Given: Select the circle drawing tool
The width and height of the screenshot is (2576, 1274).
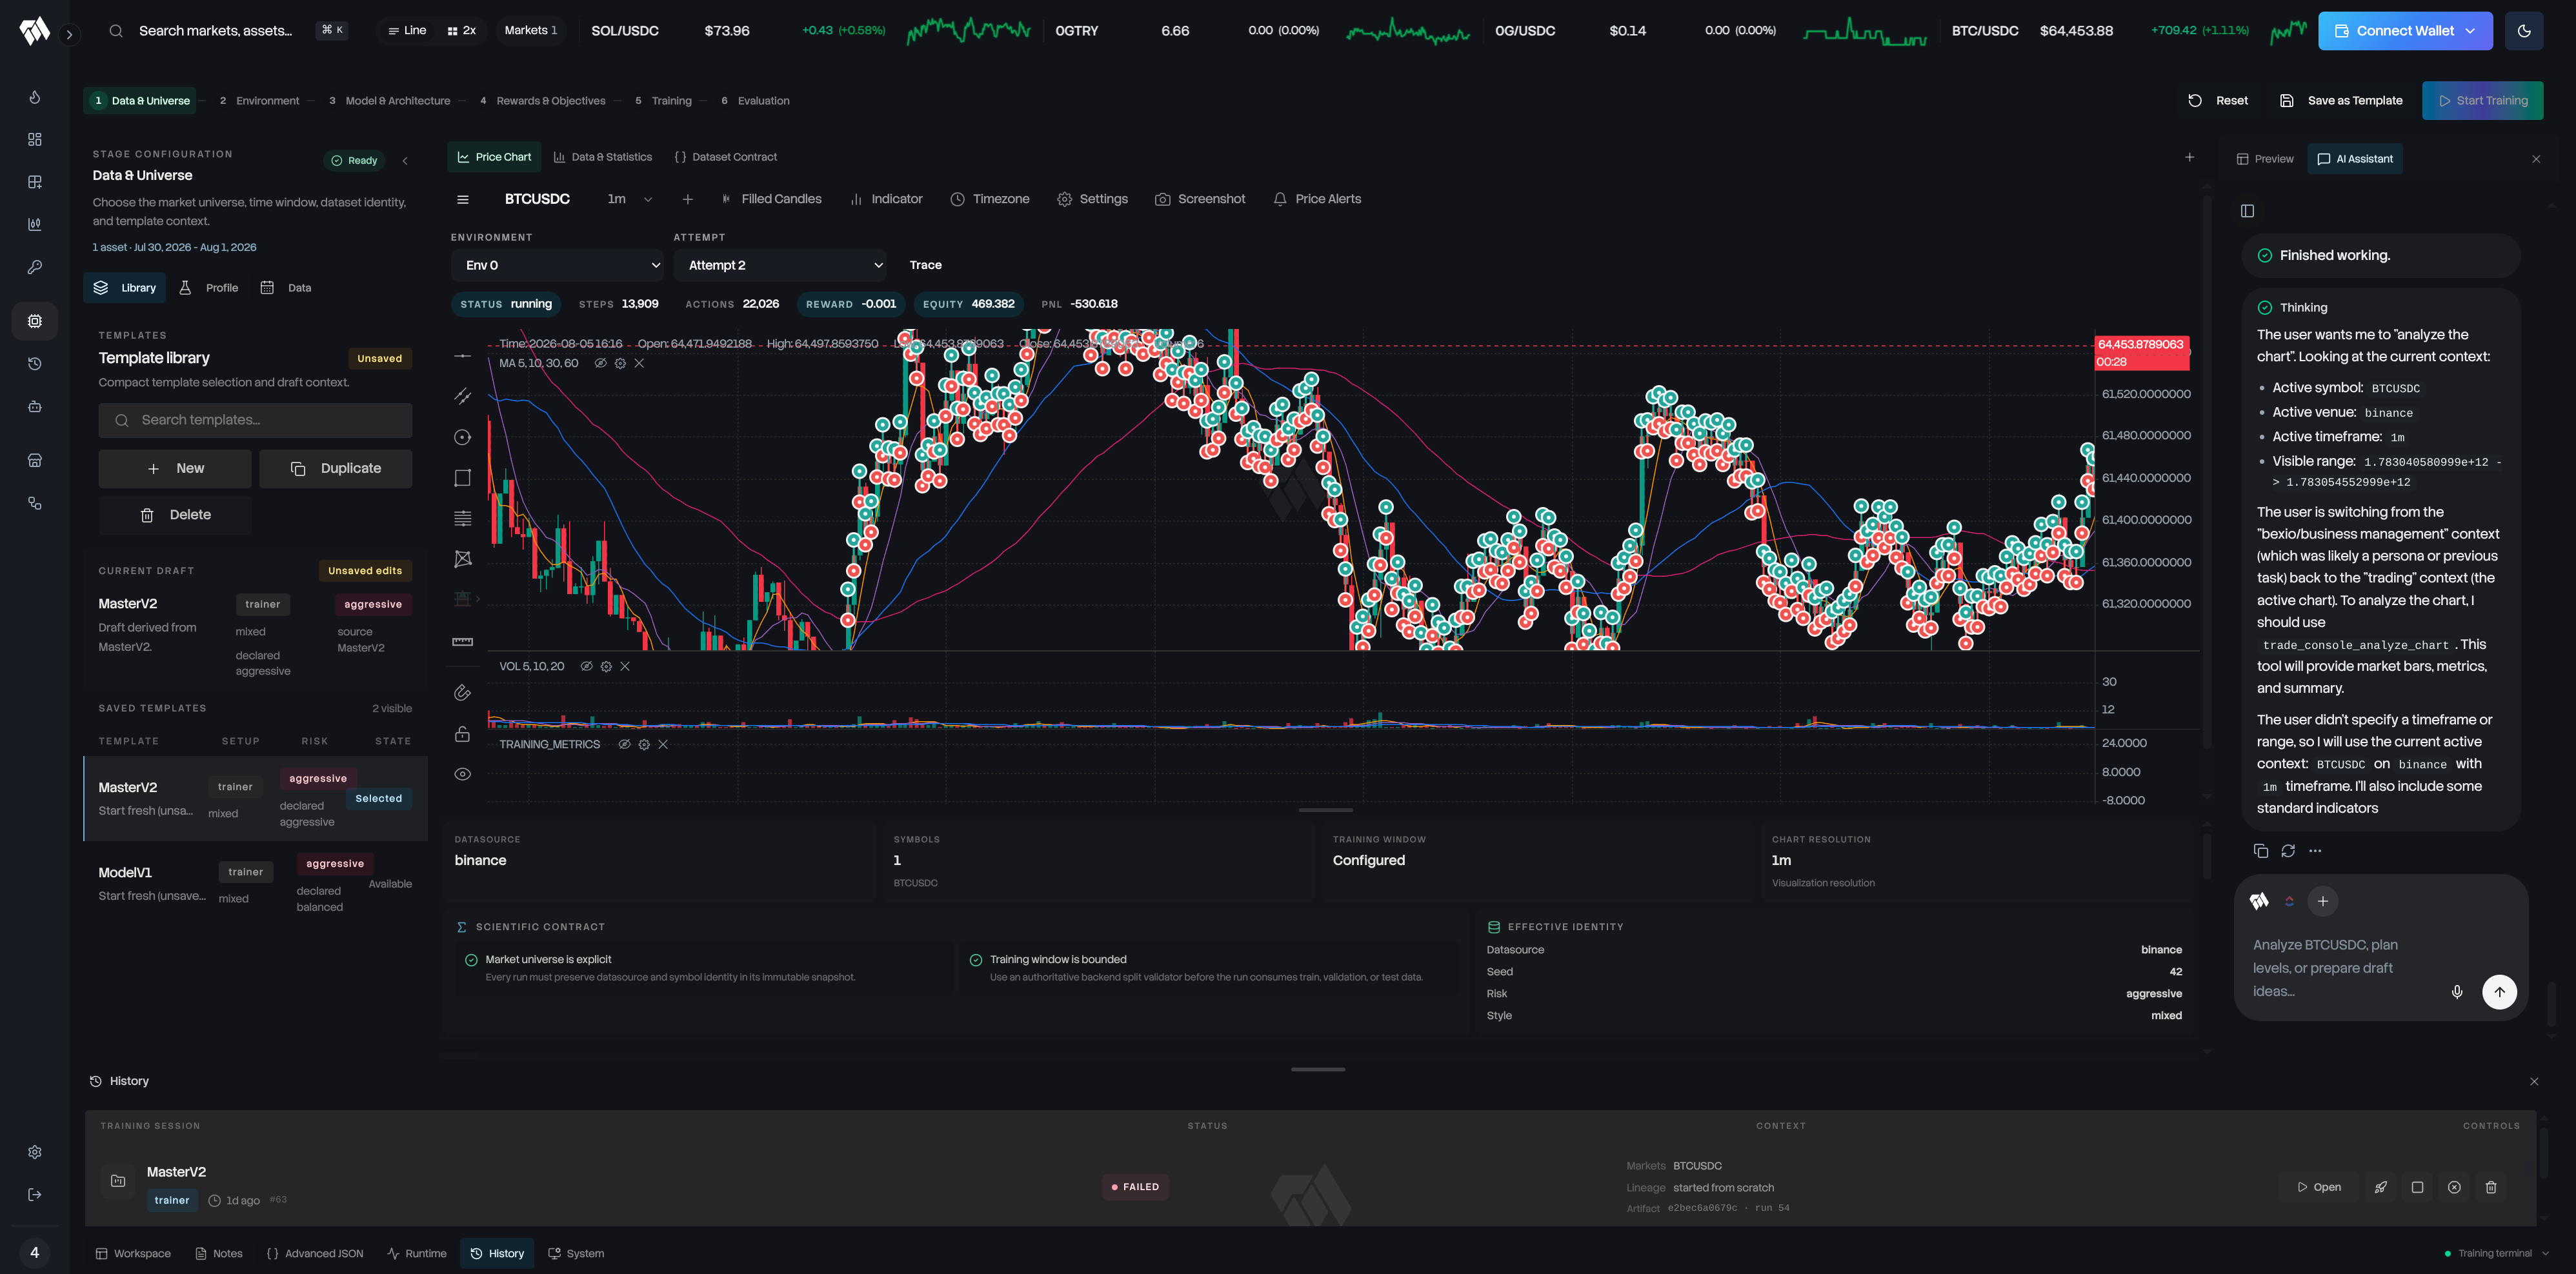Looking at the screenshot, I should [462, 437].
